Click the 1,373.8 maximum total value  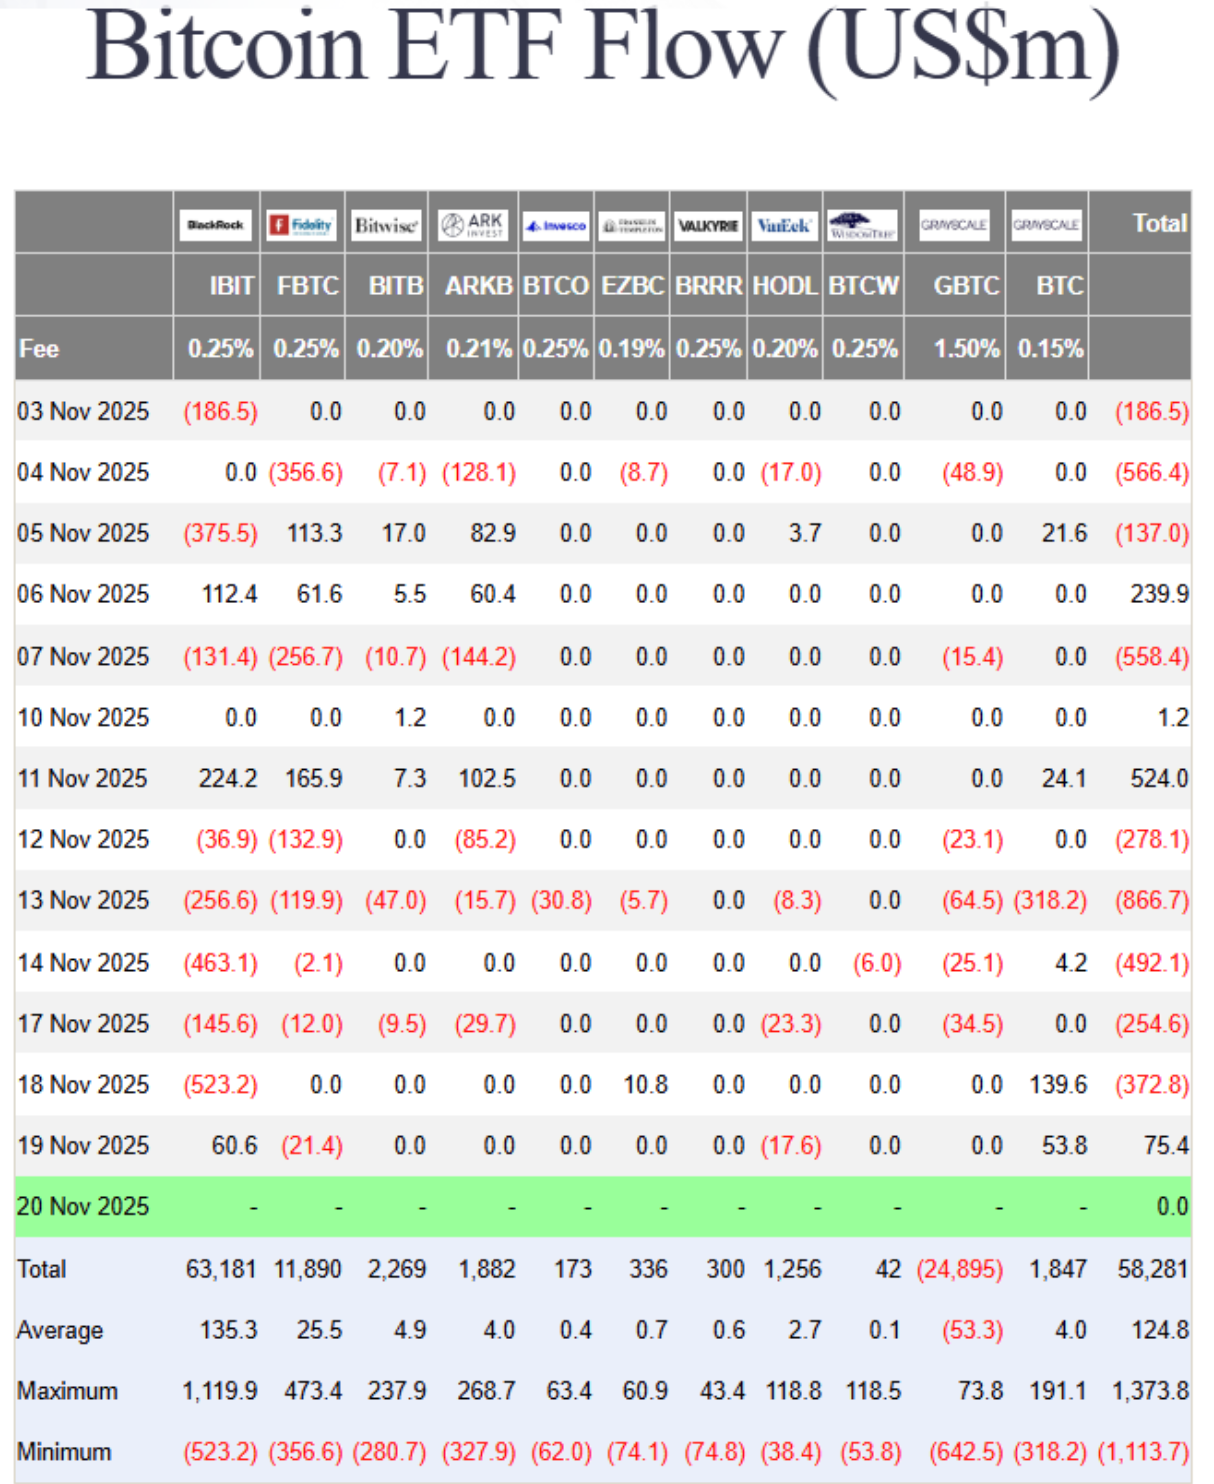coord(1151,1391)
